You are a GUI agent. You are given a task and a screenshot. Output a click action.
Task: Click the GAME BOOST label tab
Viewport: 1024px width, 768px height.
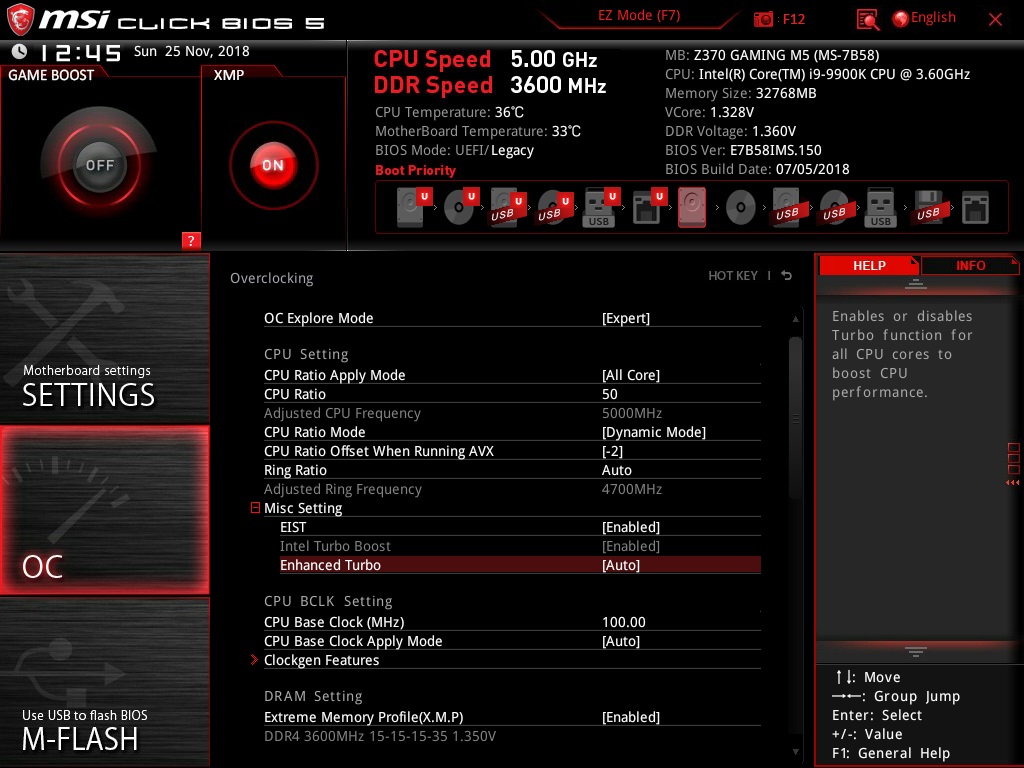point(51,75)
